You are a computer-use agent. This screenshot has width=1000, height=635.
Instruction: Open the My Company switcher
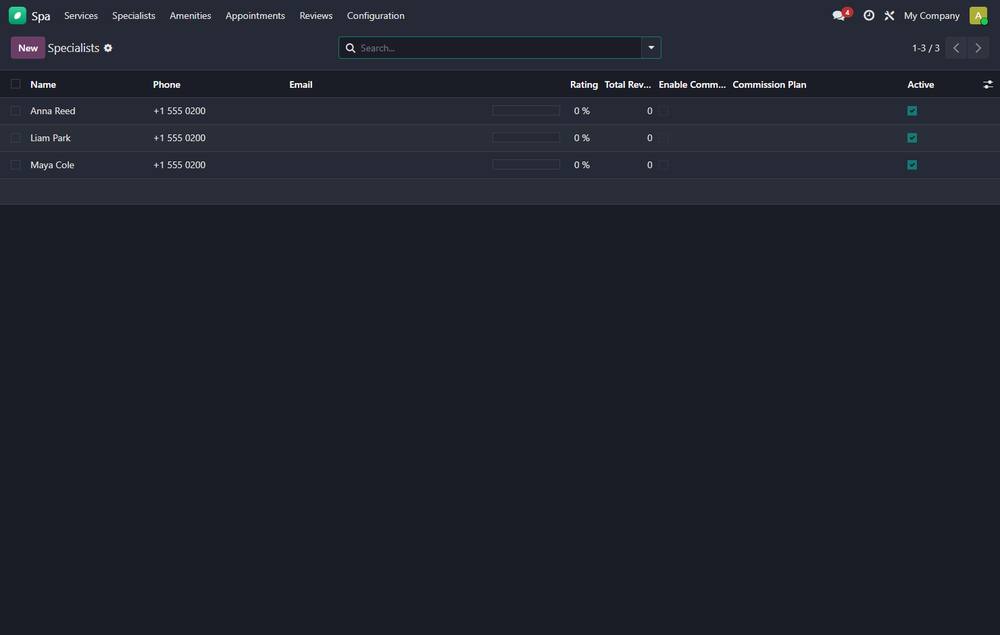pos(931,15)
